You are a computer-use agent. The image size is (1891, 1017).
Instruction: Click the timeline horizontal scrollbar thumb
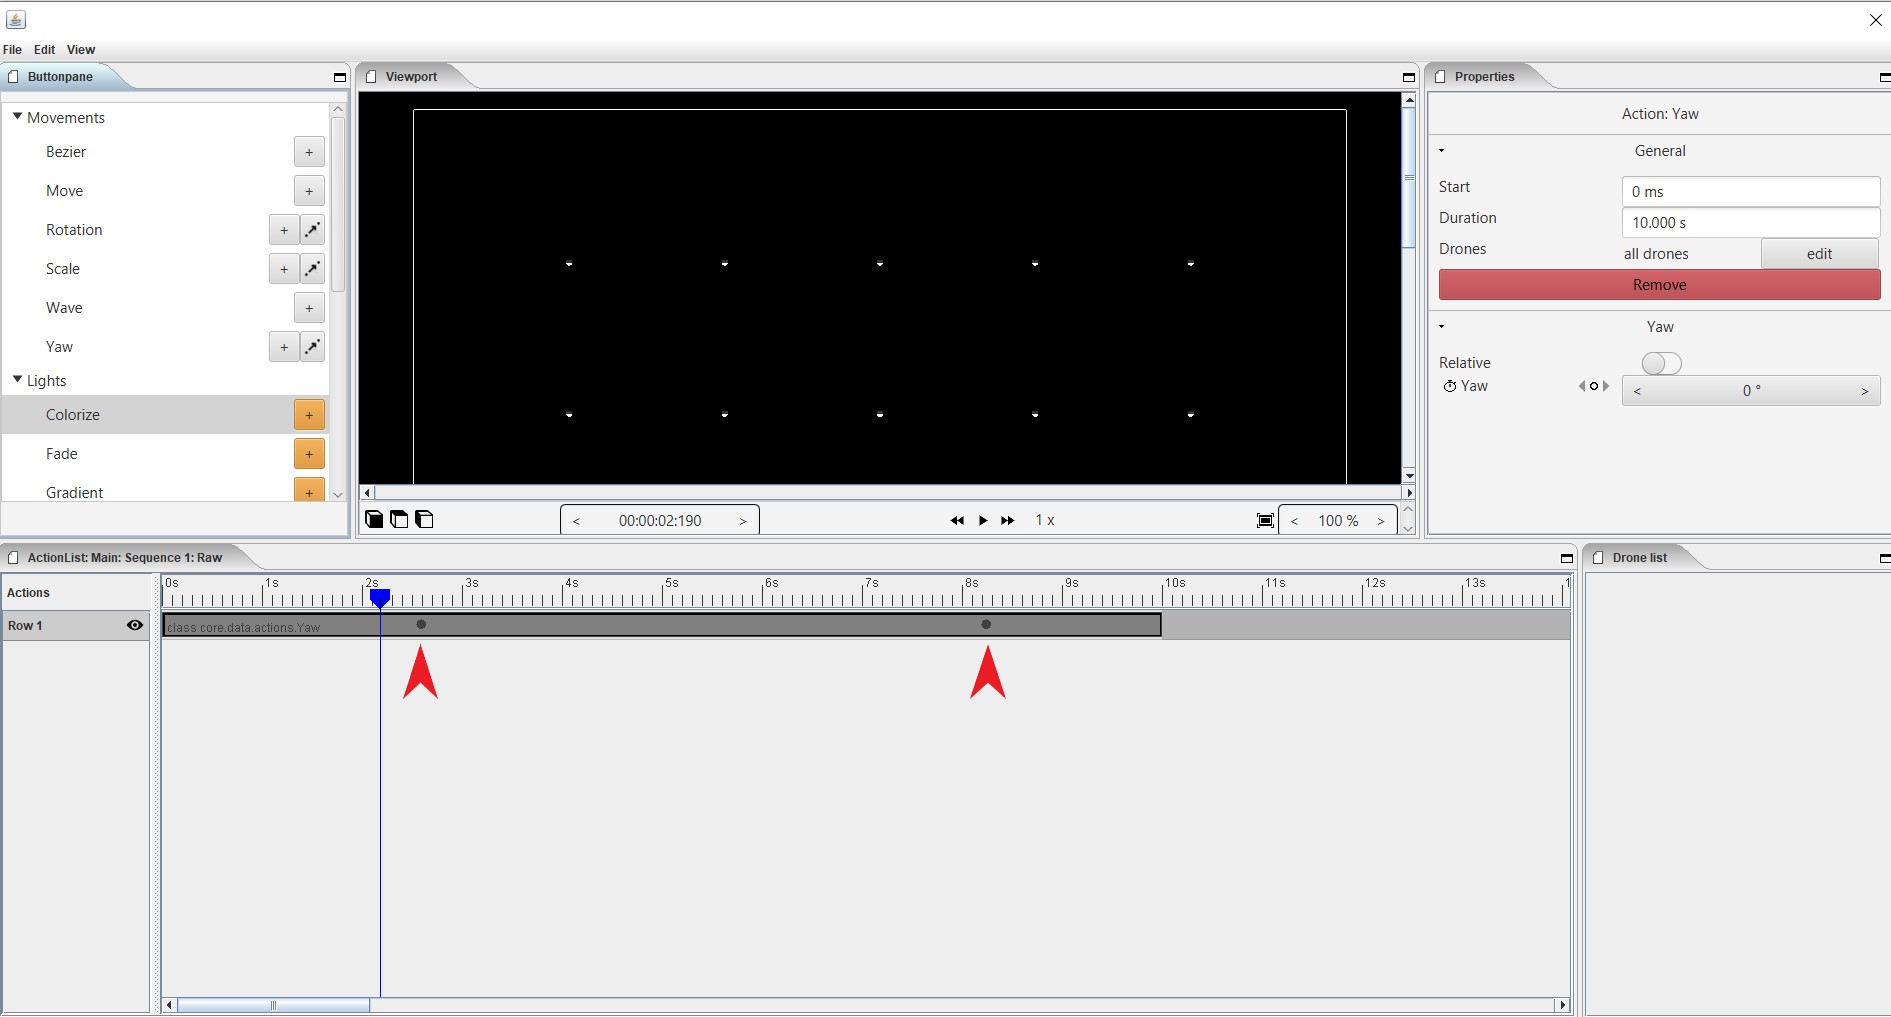coord(273,1005)
